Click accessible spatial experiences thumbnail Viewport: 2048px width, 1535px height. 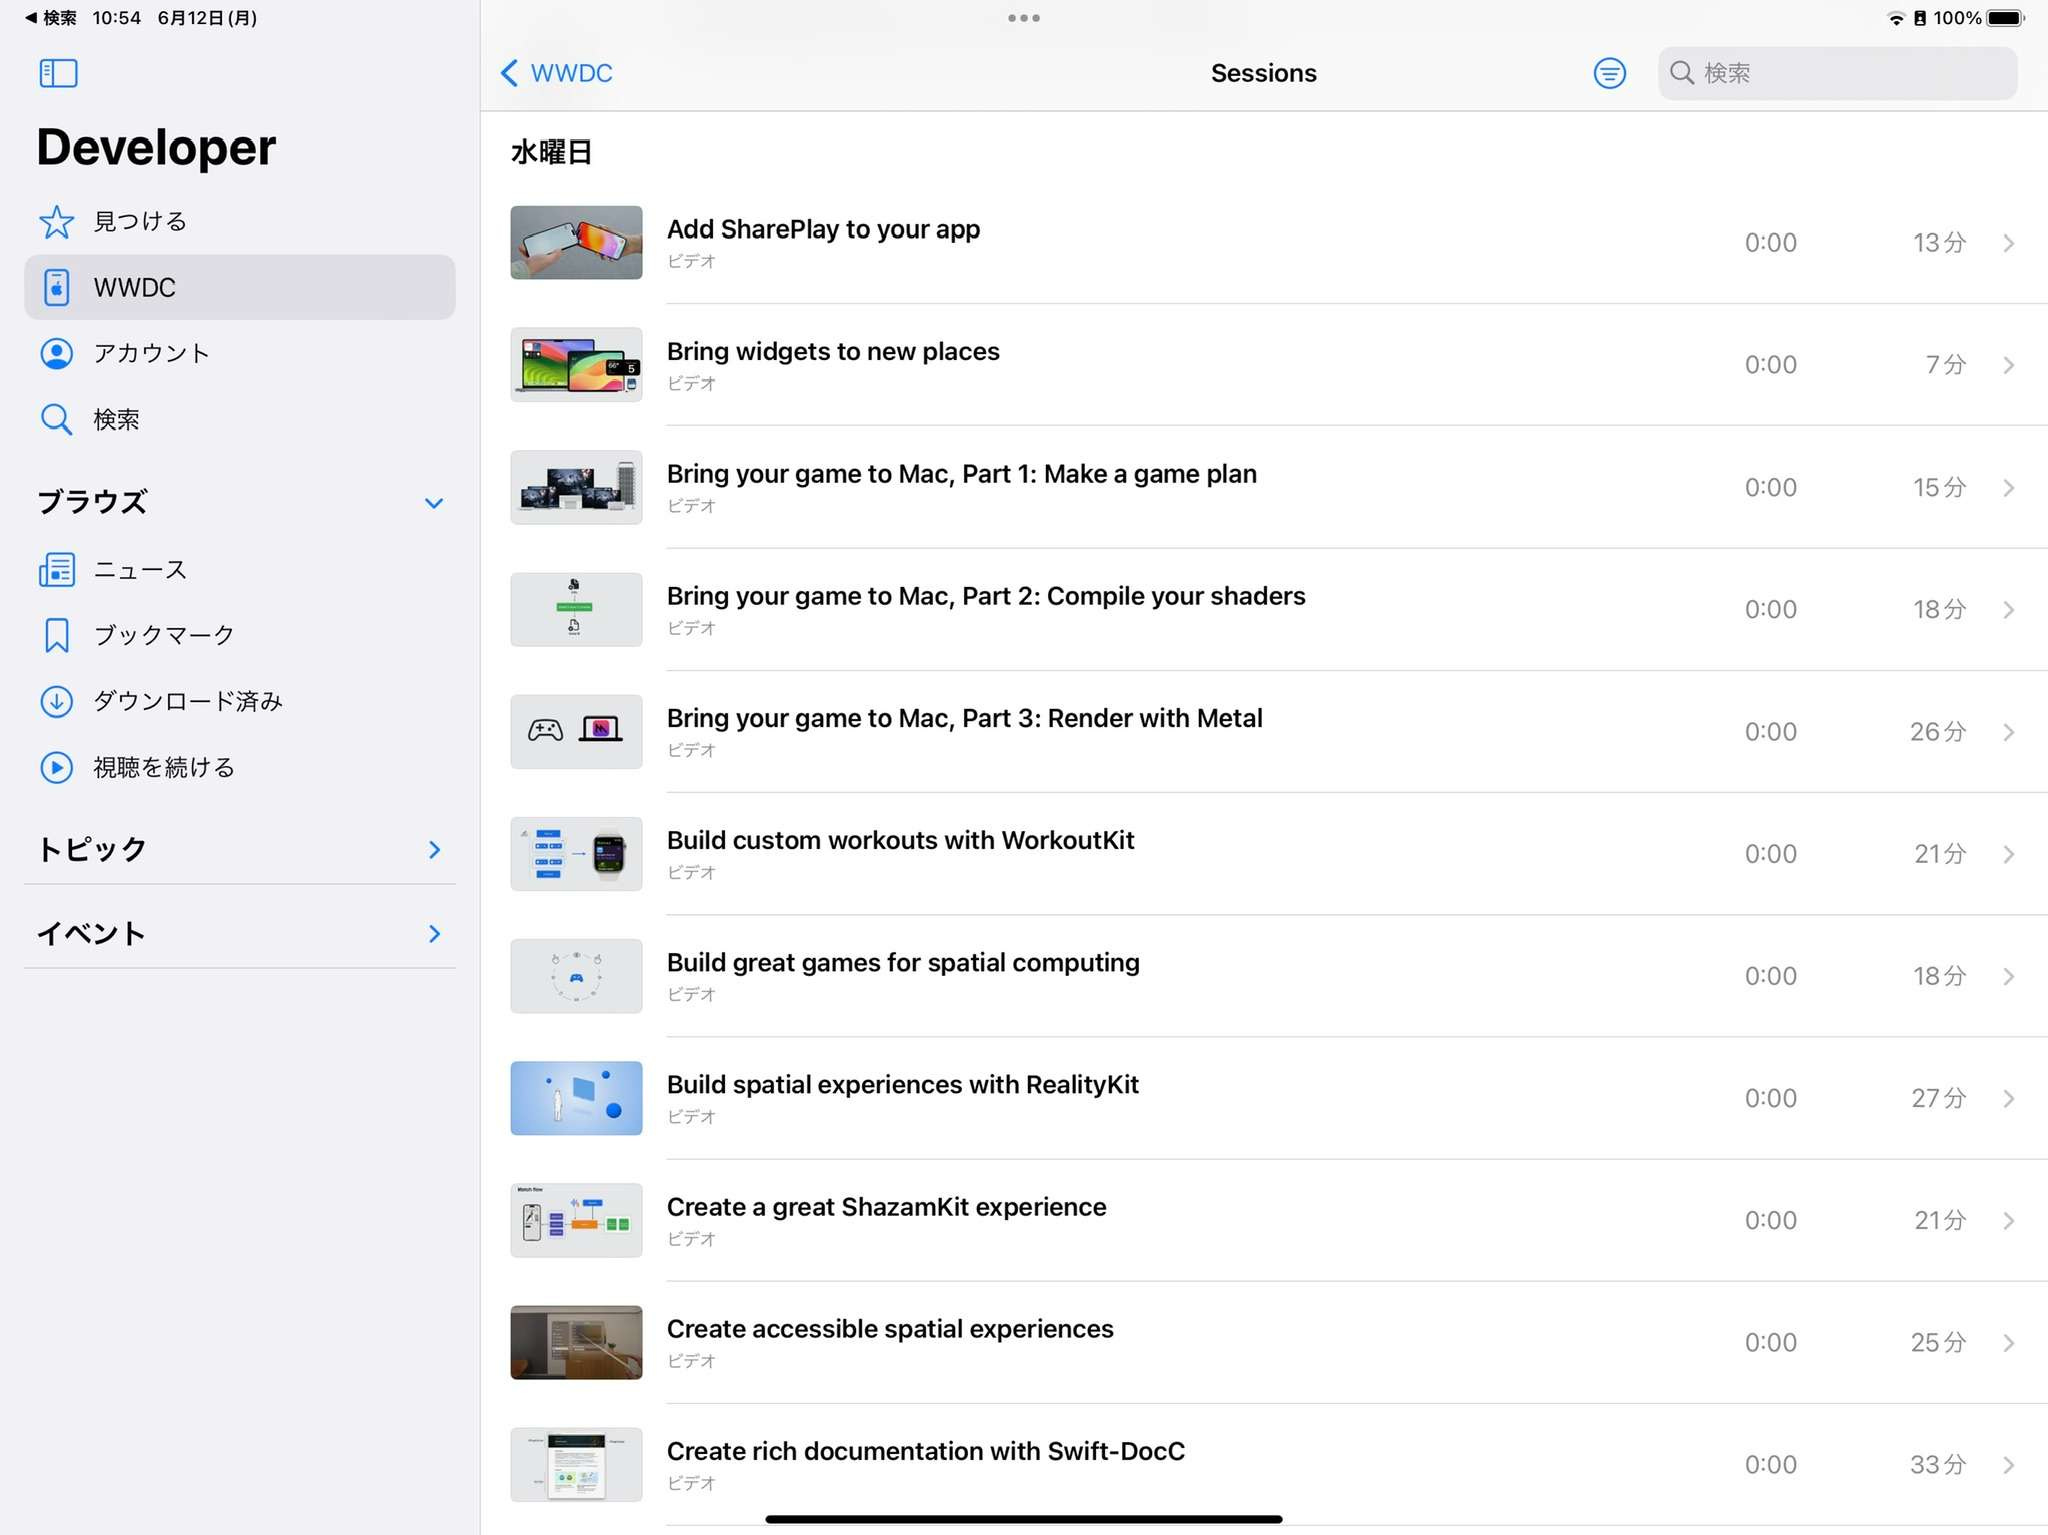point(576,1343)
